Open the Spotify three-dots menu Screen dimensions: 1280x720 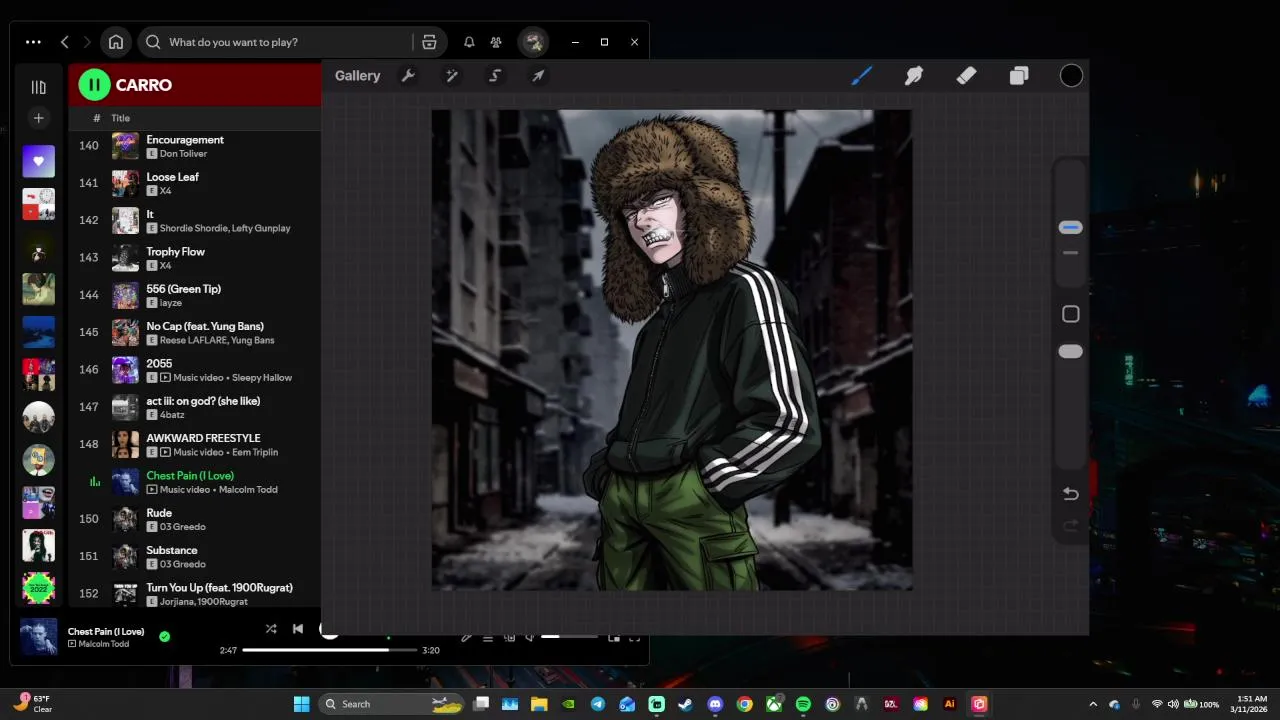tap(33, 42)
